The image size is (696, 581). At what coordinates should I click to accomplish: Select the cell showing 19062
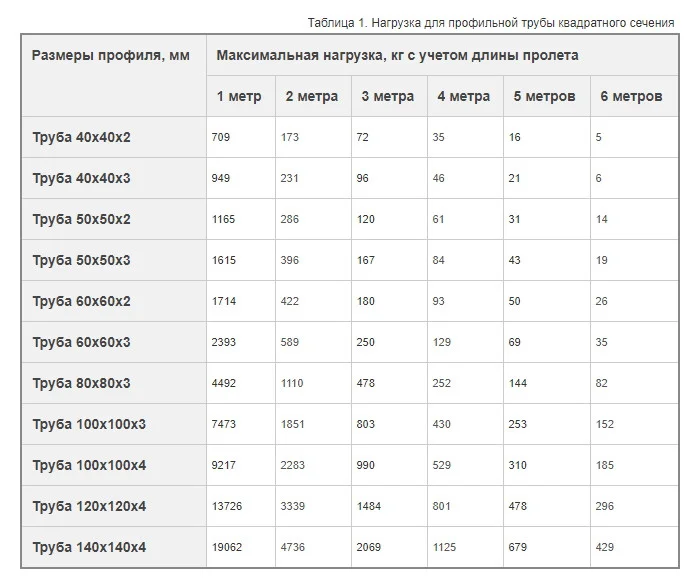click(x=227, y=547)
